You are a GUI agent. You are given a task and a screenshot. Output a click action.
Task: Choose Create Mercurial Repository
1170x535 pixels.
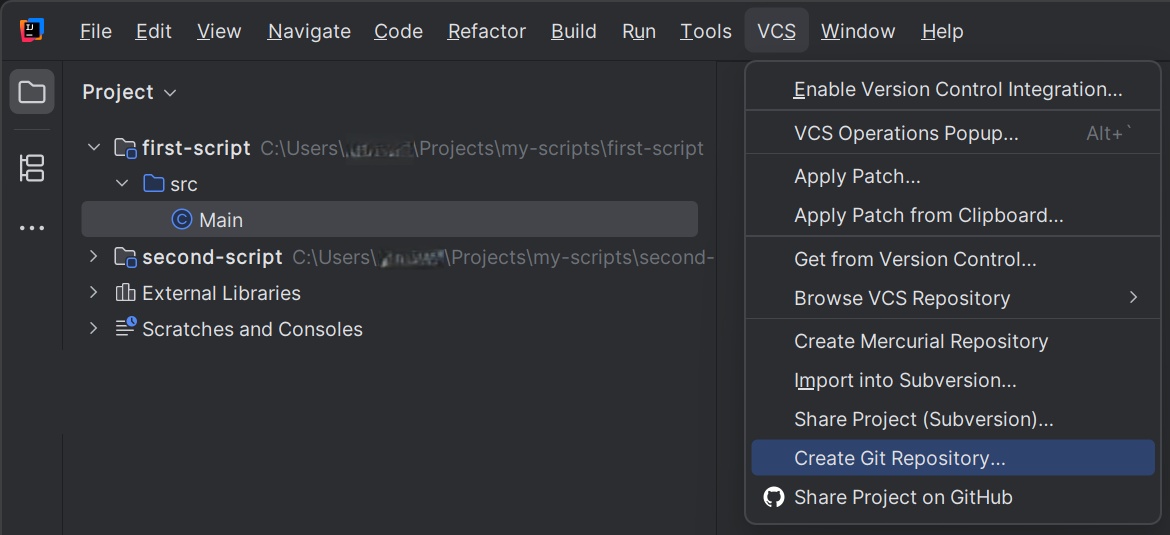[x=953, y=341]
